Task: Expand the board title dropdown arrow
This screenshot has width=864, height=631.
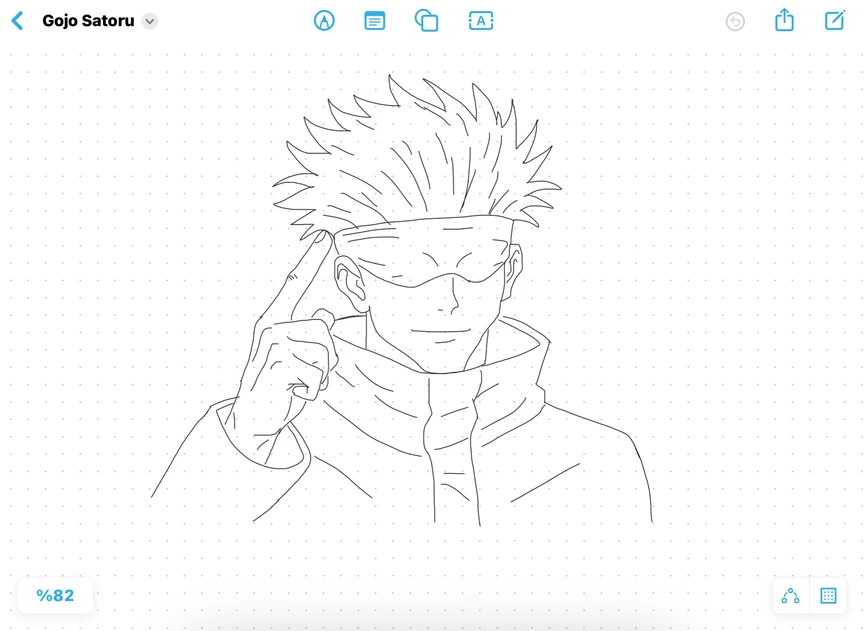Action: click(x=149, y=21)
